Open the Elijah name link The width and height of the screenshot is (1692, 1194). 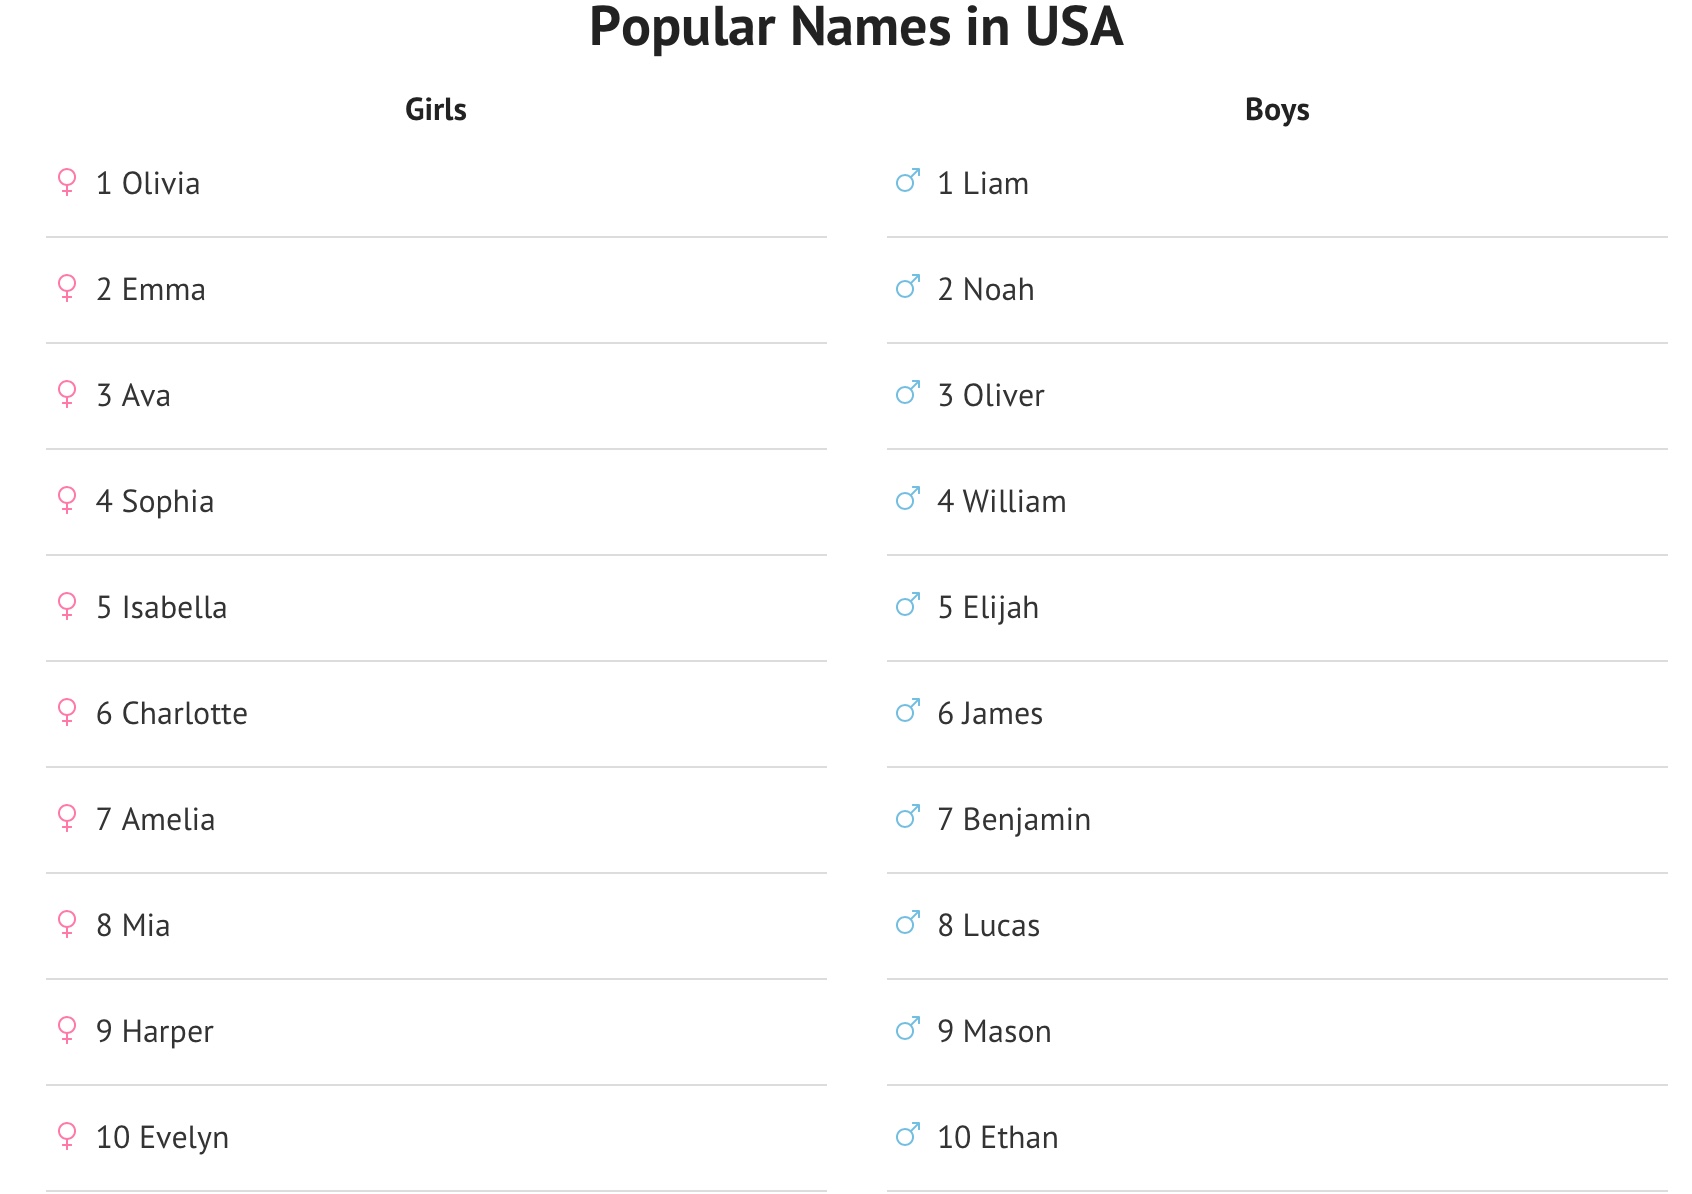[1000, 608]
